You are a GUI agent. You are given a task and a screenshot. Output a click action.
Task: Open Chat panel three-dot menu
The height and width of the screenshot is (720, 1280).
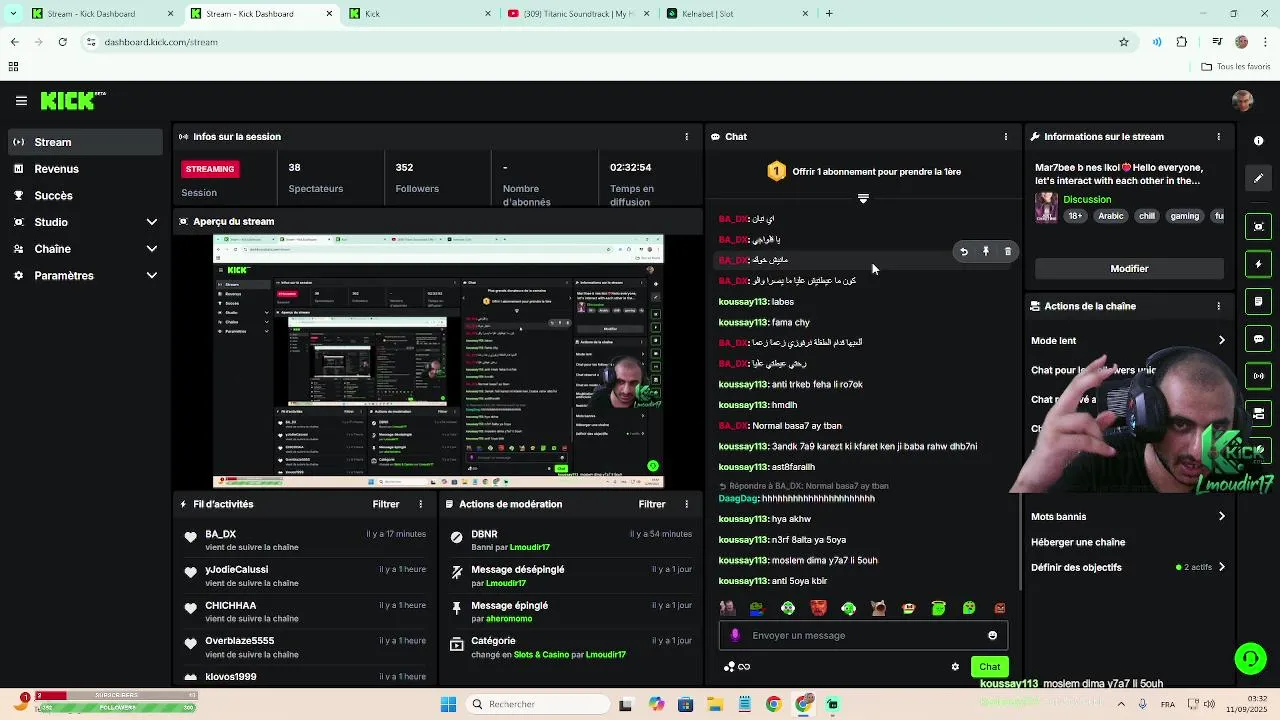pos(1006,137)
